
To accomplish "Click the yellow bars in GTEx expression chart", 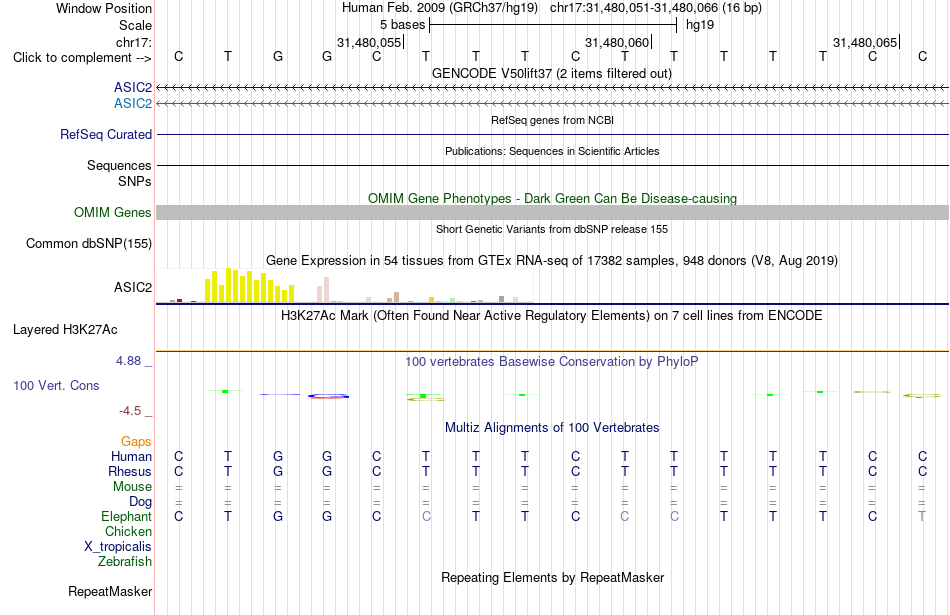I will coord(250,285).
